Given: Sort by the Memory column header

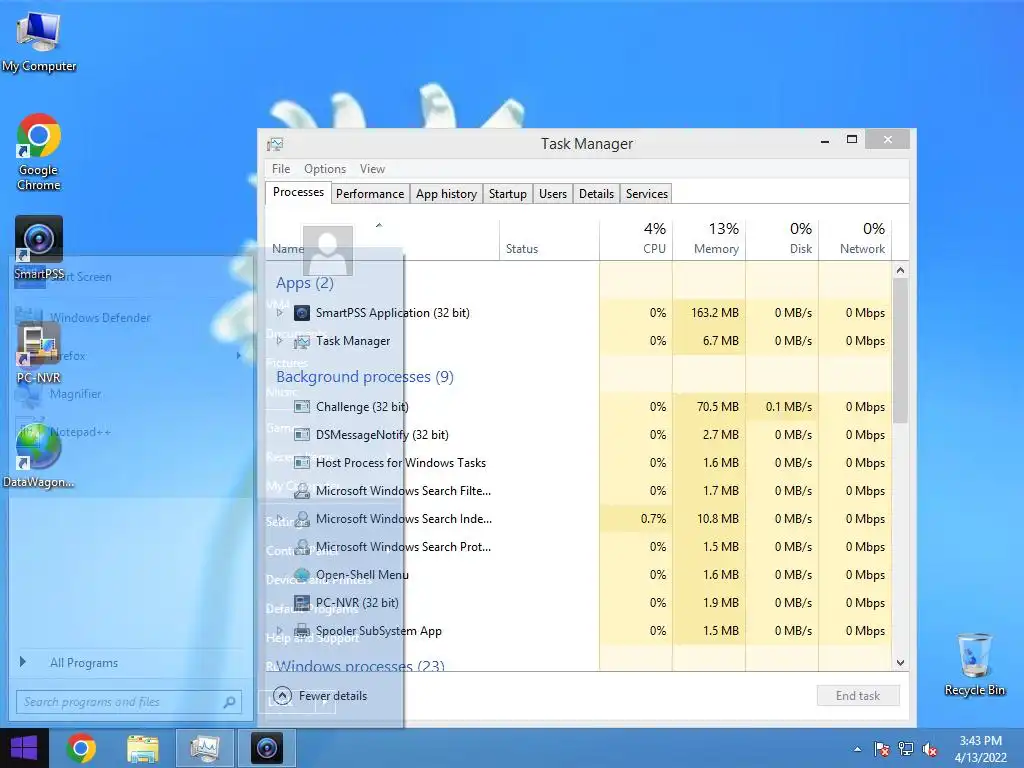Looking at the screenshot, I should click(709, 239).
